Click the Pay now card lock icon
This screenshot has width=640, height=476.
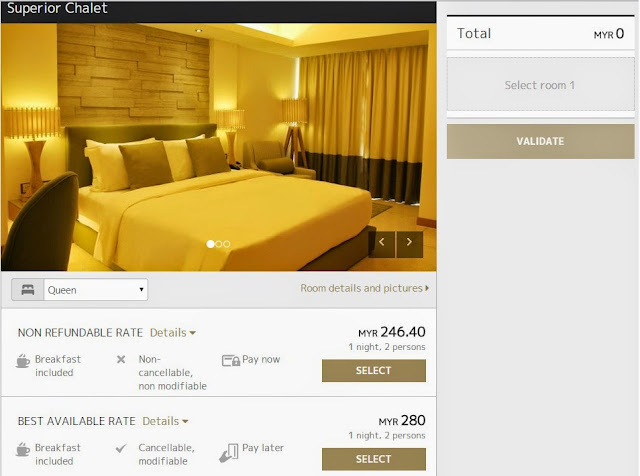[231, 360]
